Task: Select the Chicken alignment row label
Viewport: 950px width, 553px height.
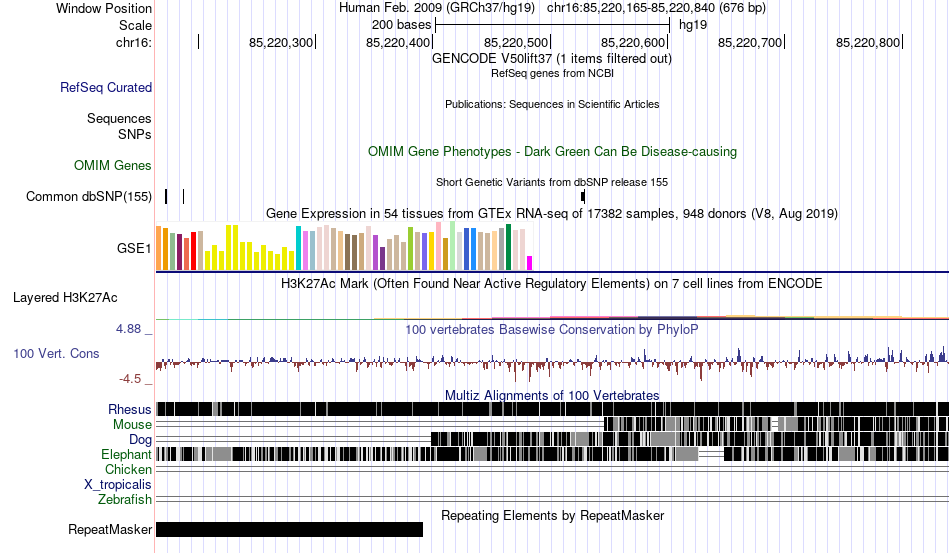Action: click(x=128, y=469)
